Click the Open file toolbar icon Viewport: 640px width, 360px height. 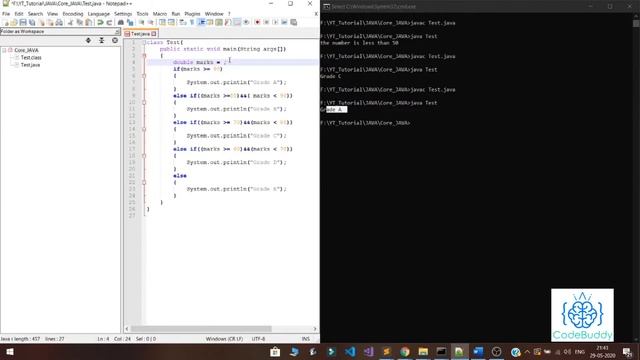[x=14, y=22]
